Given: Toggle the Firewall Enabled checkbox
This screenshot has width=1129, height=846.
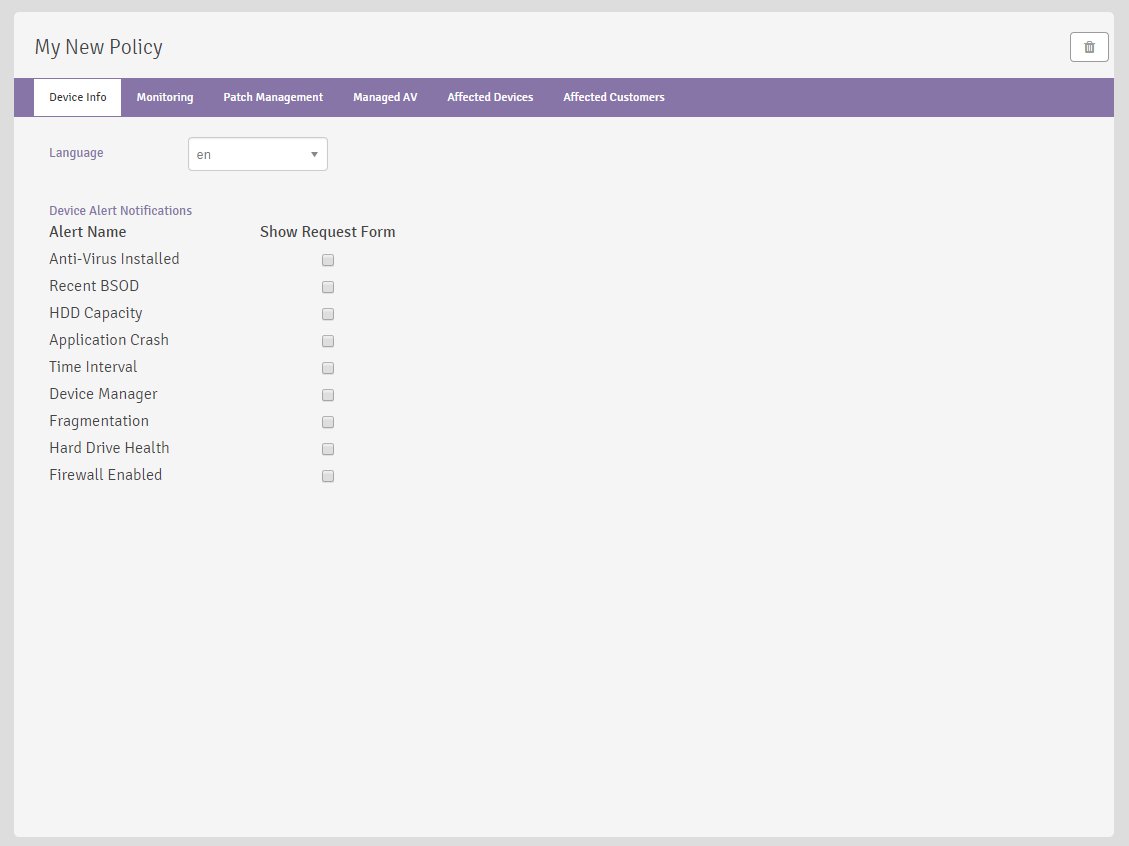Looking at the screenshot, I should pyautogui.click(x=328, y=476).
